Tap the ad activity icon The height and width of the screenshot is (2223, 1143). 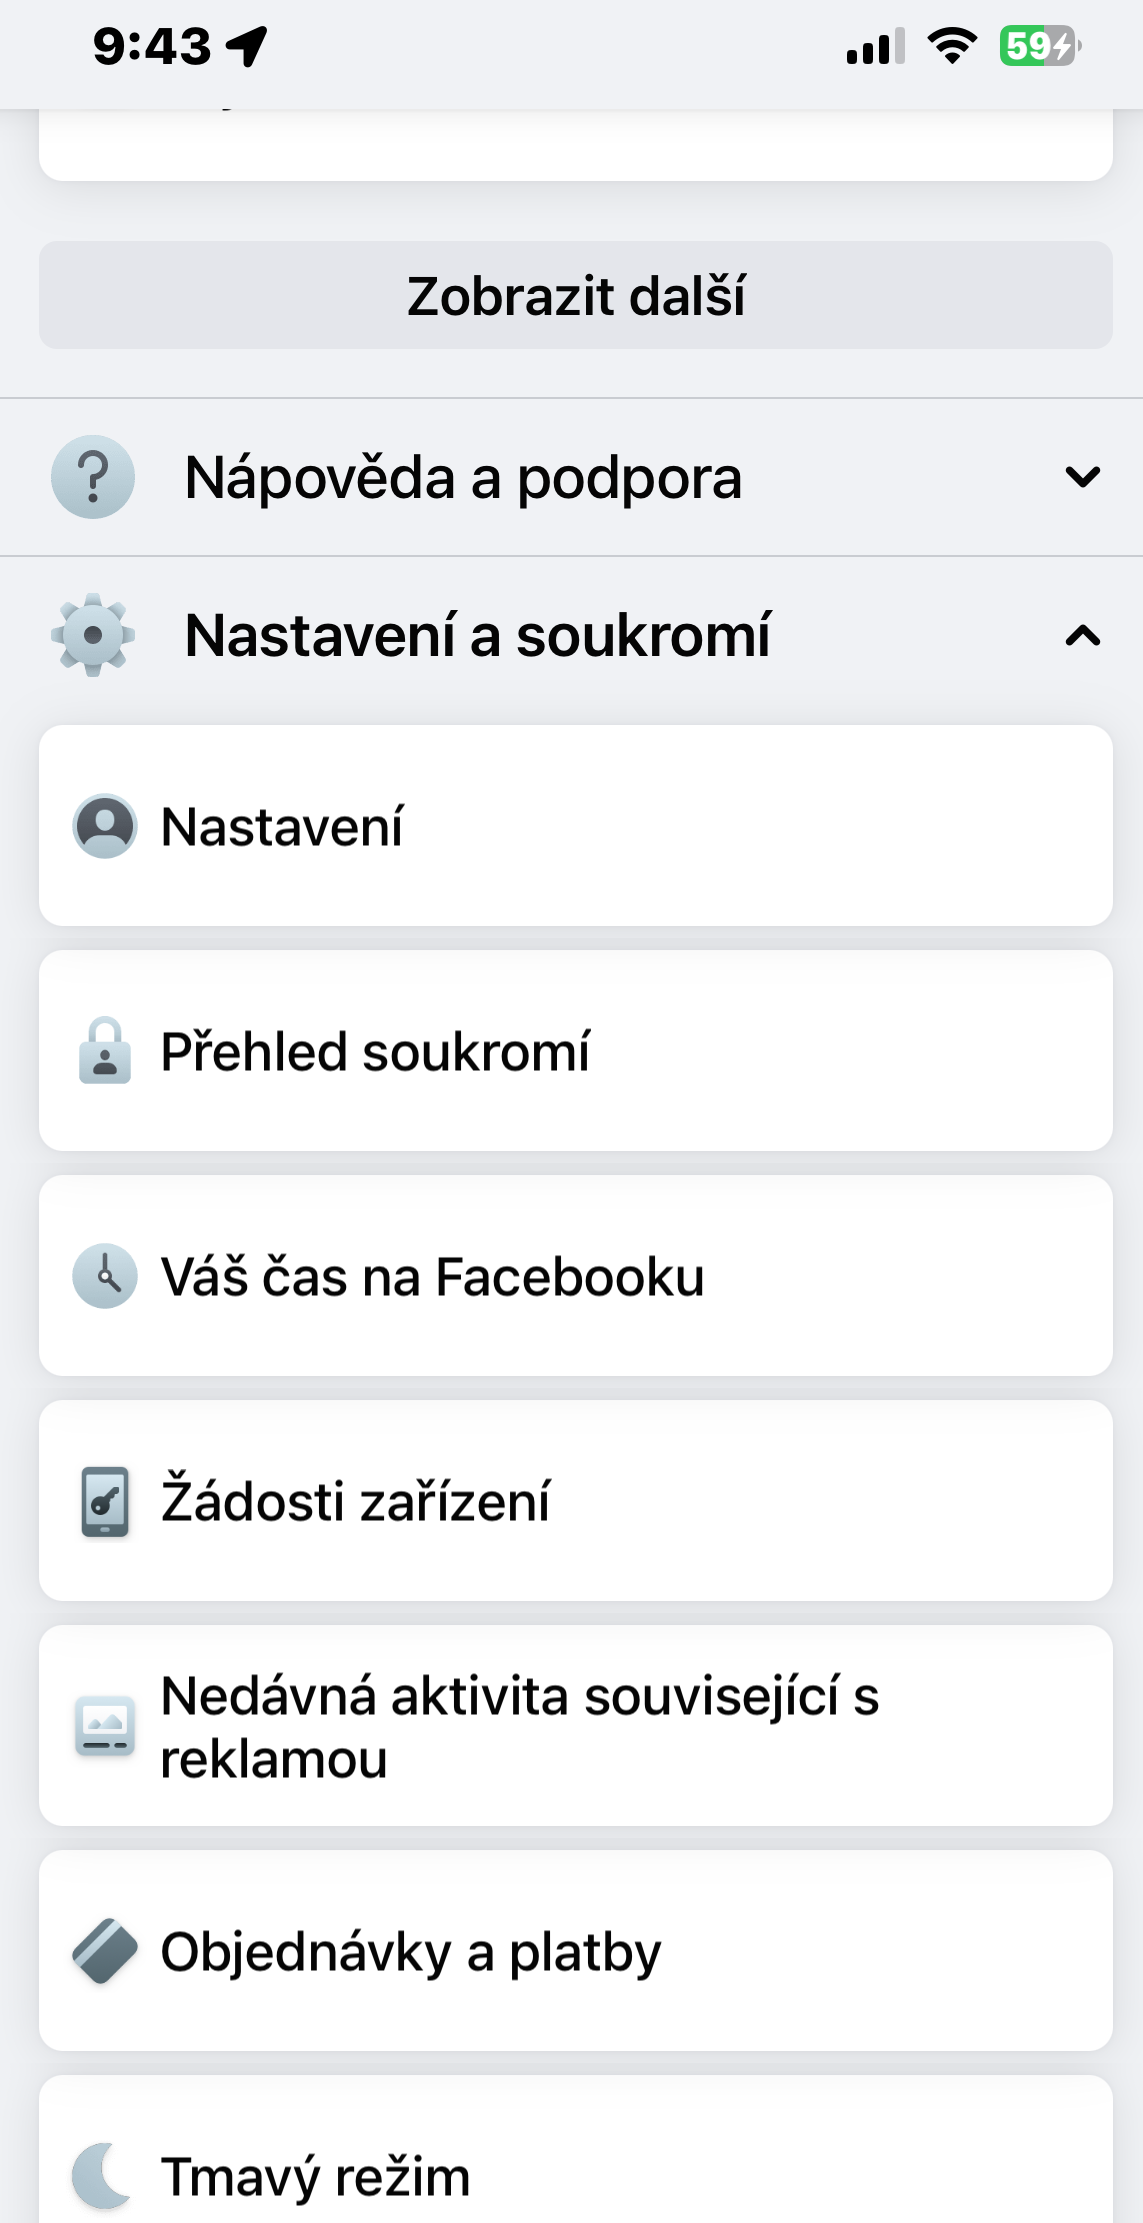tap(105, 1726)
